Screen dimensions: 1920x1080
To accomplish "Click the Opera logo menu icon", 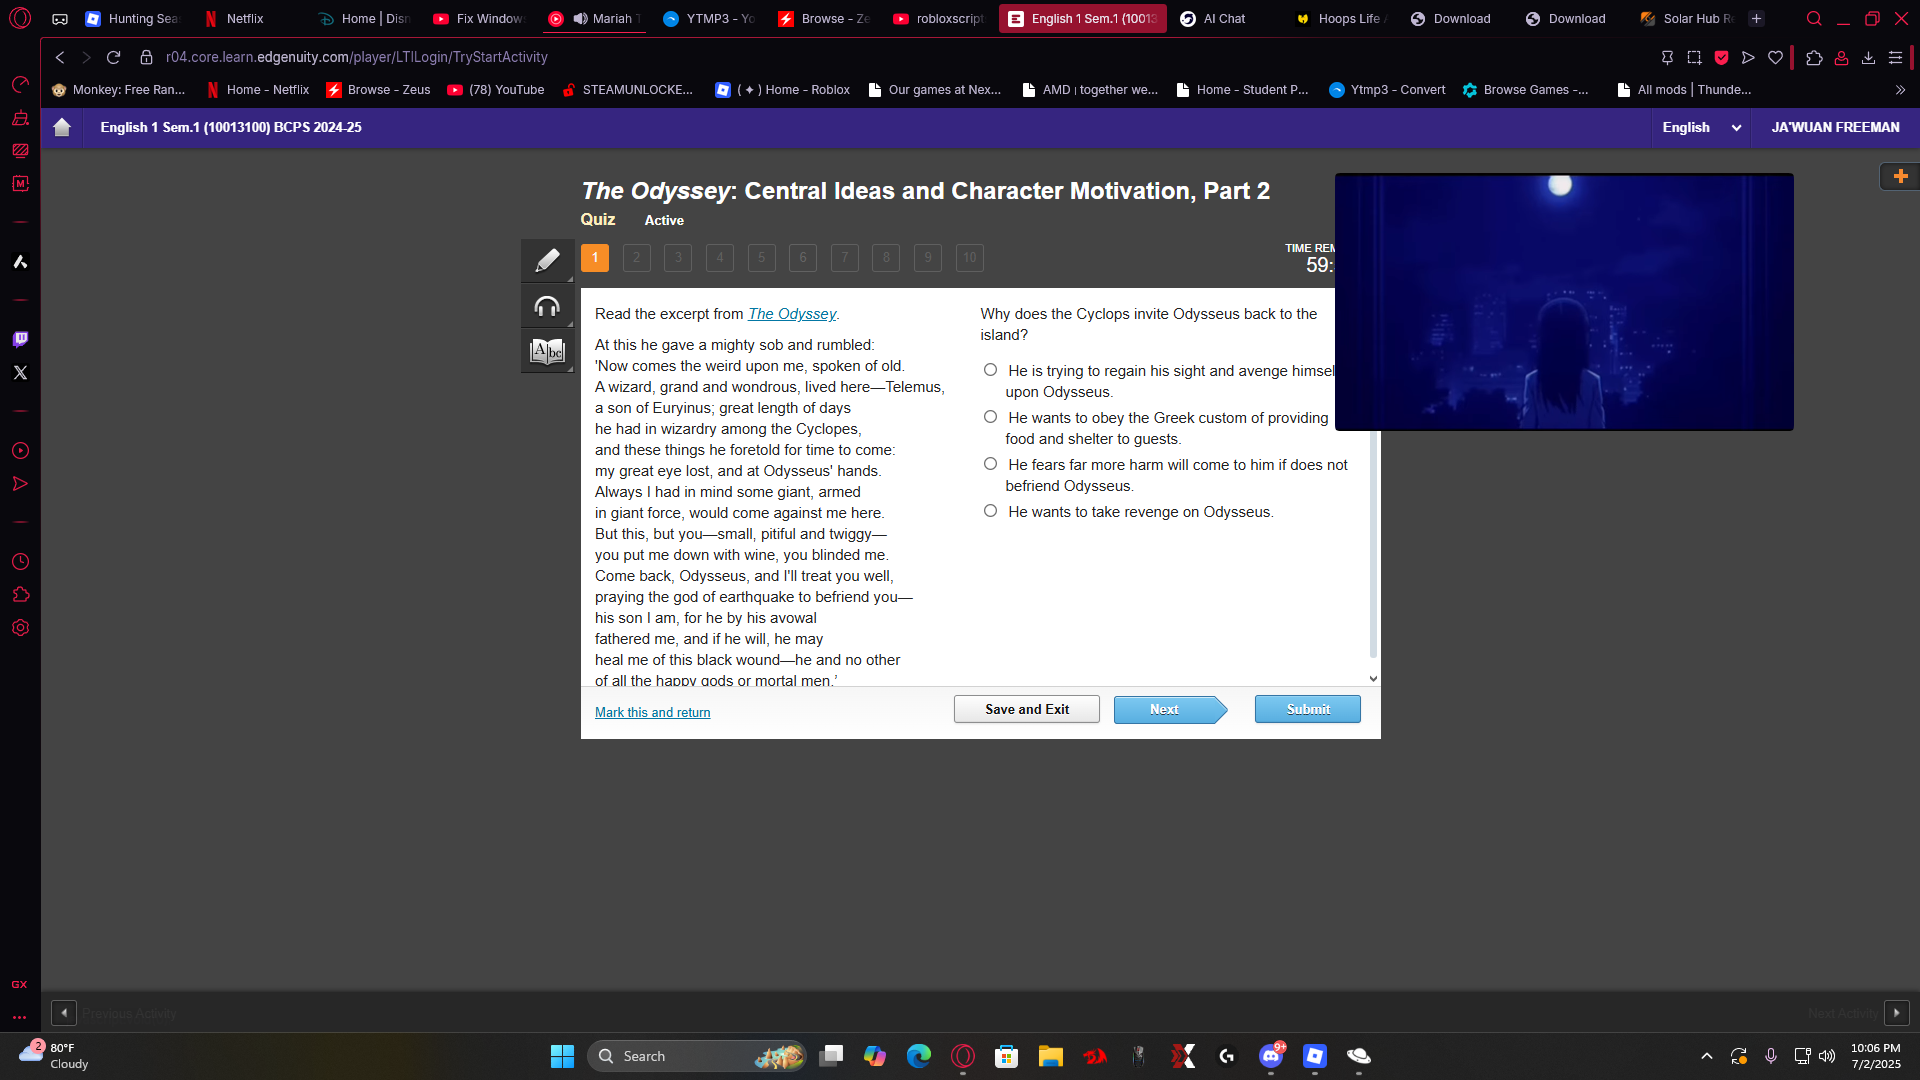I will pyautogui.click(x=20, y=18).
